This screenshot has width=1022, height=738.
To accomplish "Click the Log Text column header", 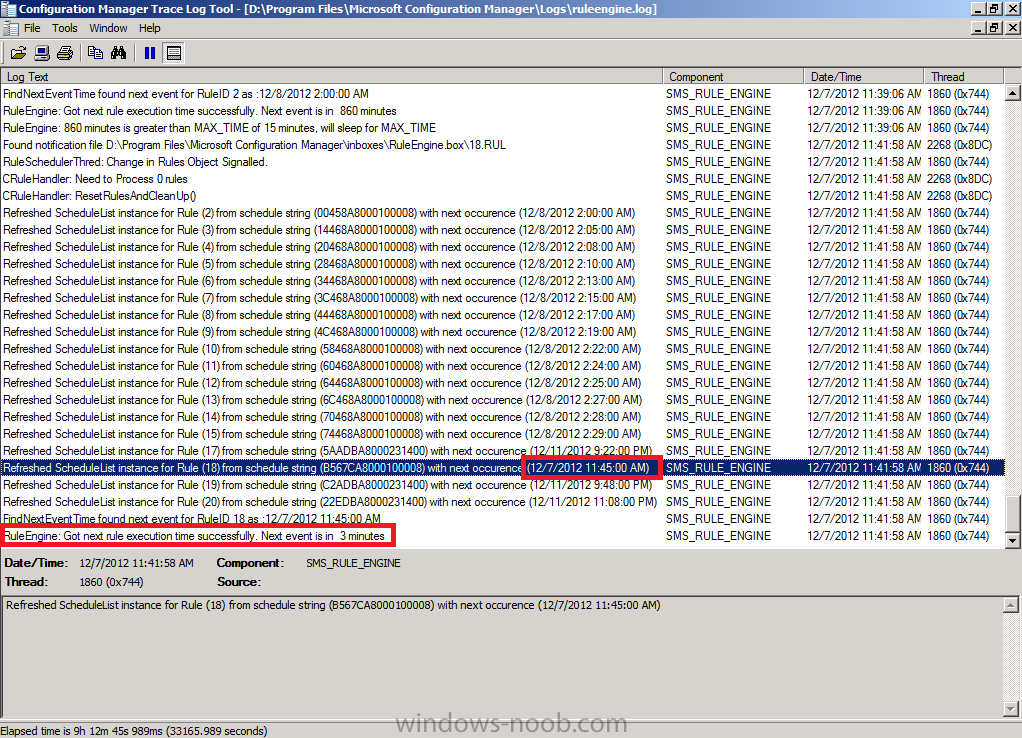I will point(331,76).
